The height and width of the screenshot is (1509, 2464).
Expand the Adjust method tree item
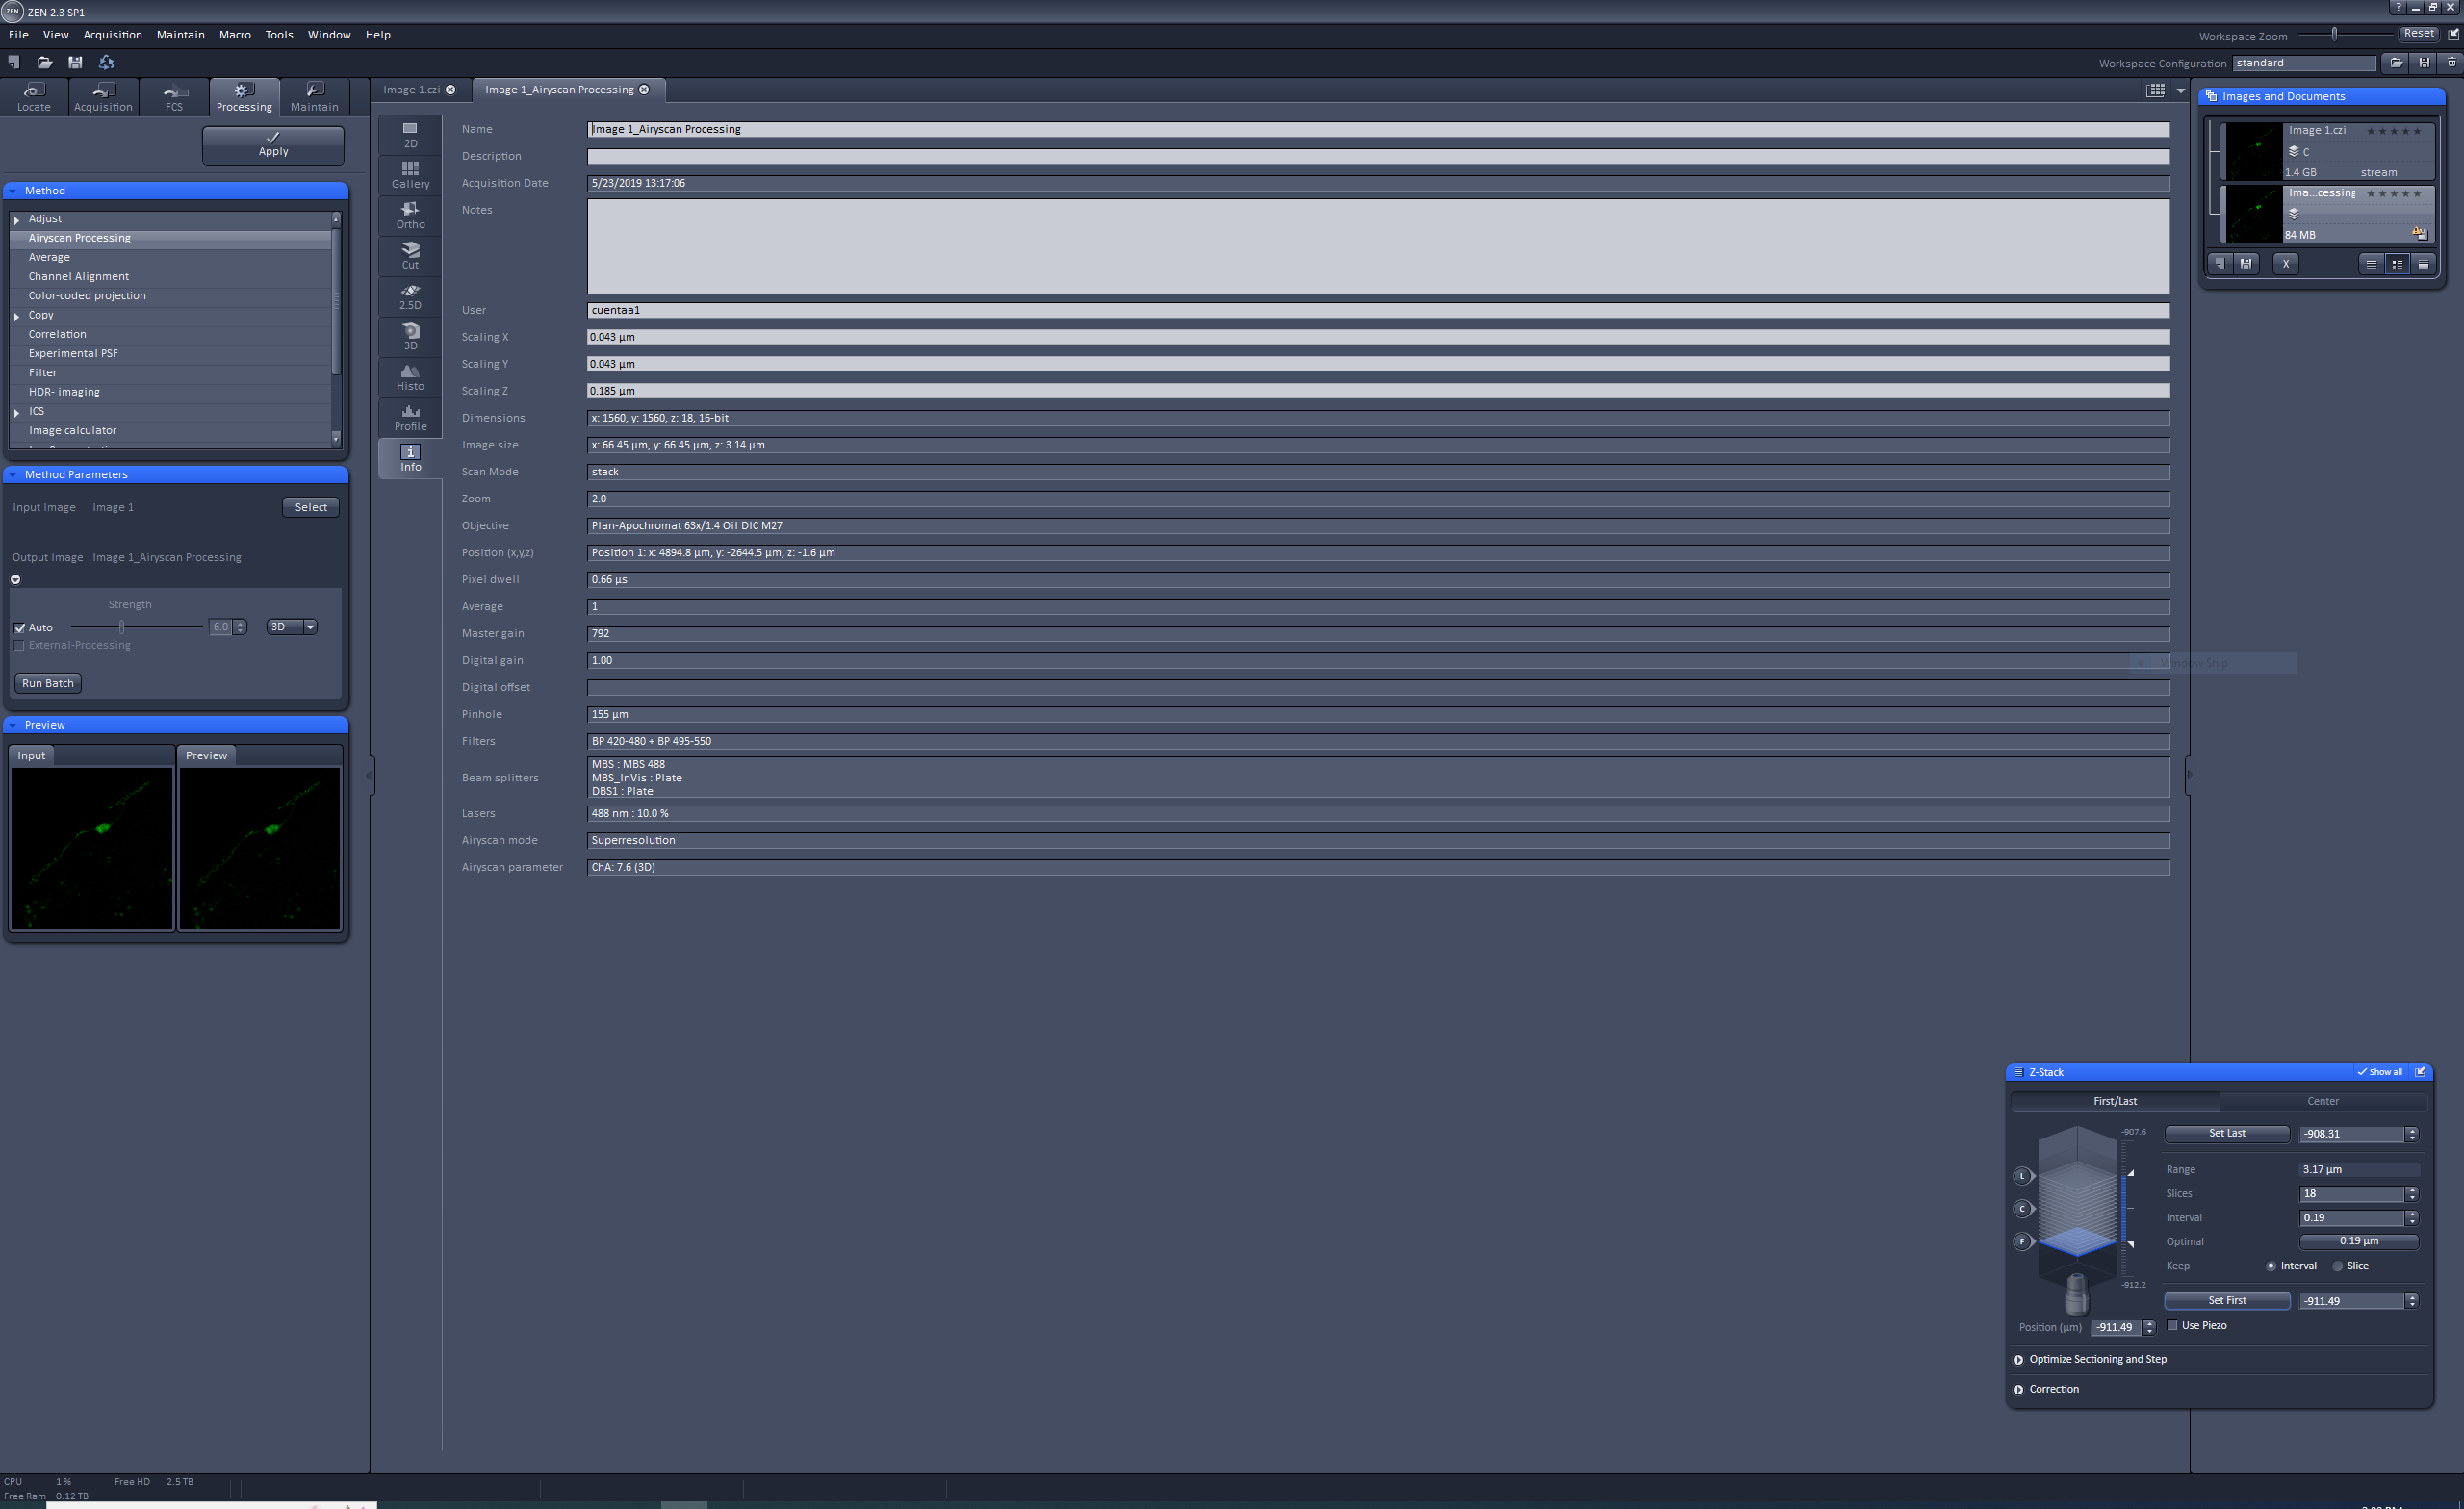click(x=17, y=219)
